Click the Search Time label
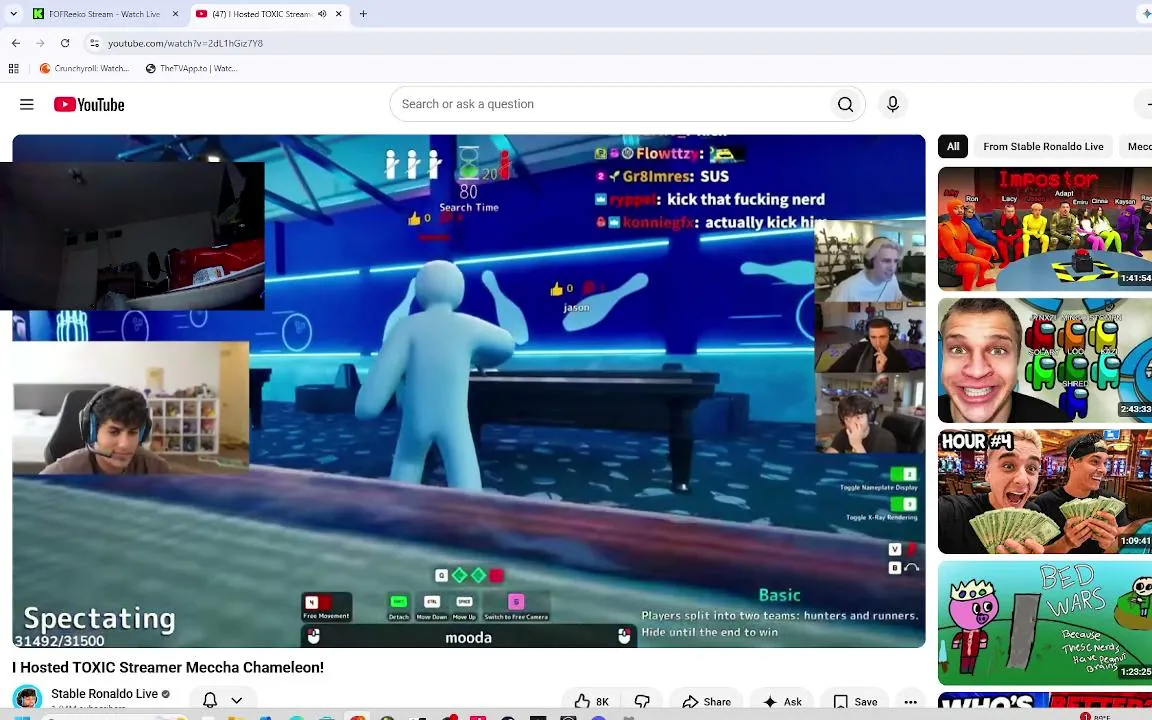The width and height of the screenshot is (1152, 720). tap(469, 207)
